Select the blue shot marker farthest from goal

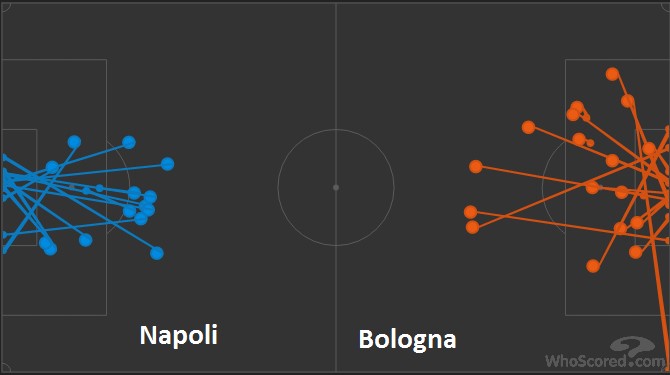click(168, 164)
